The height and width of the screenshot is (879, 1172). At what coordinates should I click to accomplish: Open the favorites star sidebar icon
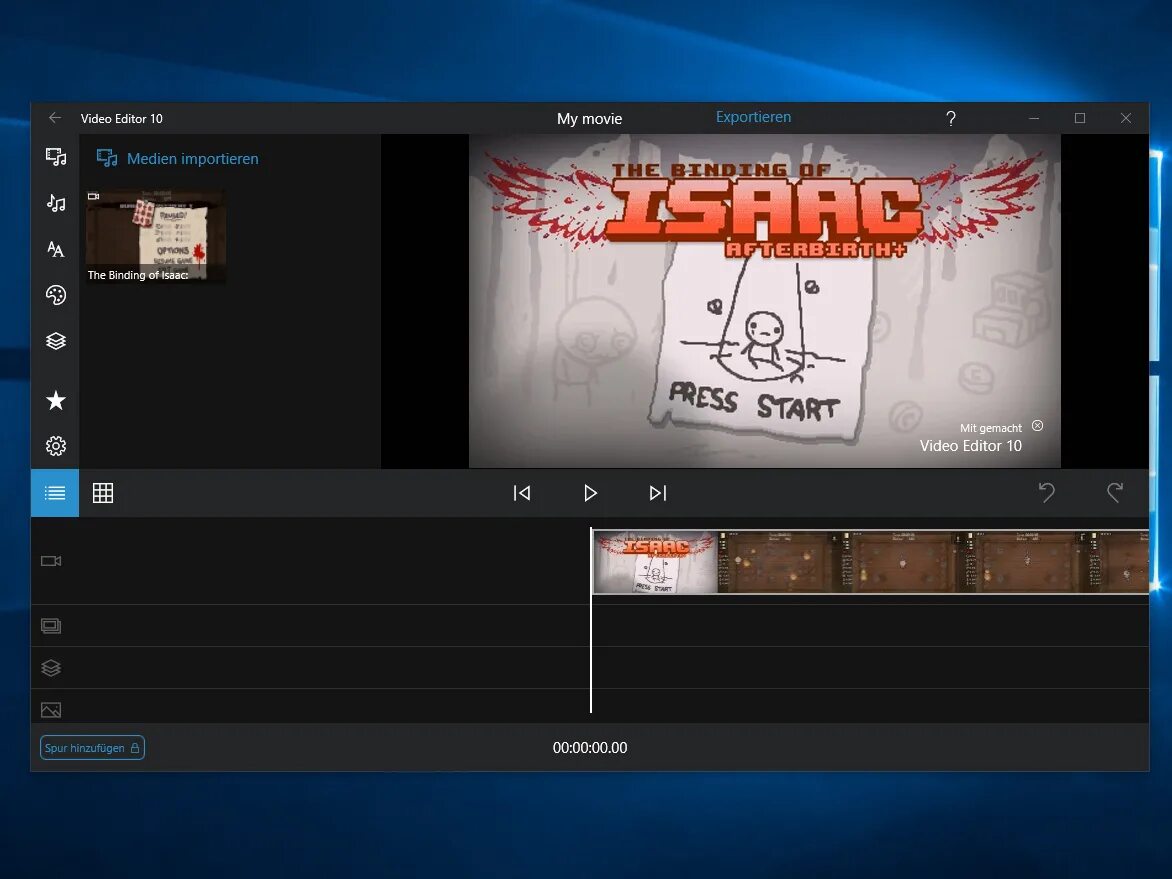point(55,401)
